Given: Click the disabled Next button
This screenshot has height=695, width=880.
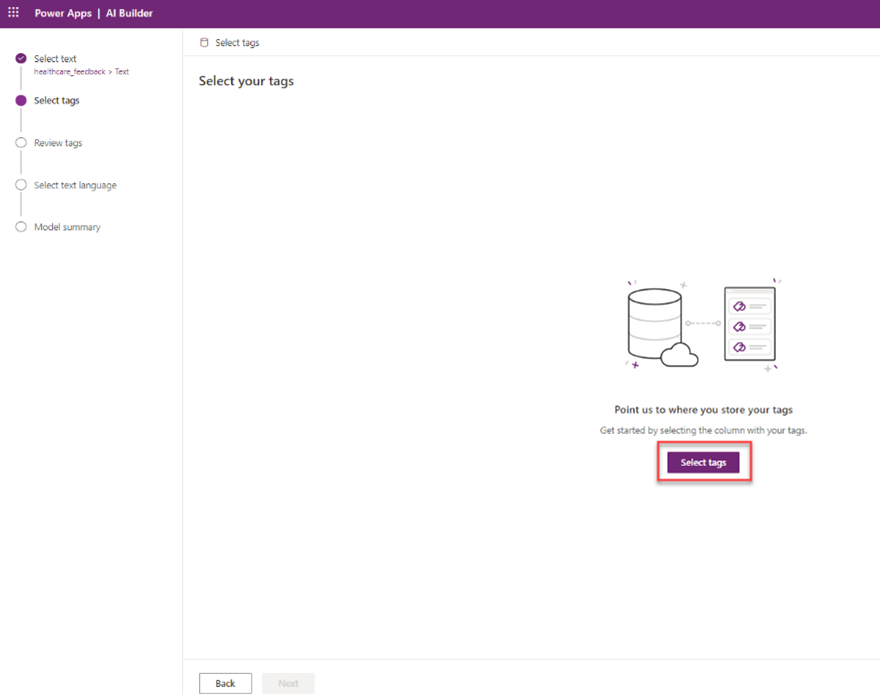Looking at the screenshot, I should point(288,683).
